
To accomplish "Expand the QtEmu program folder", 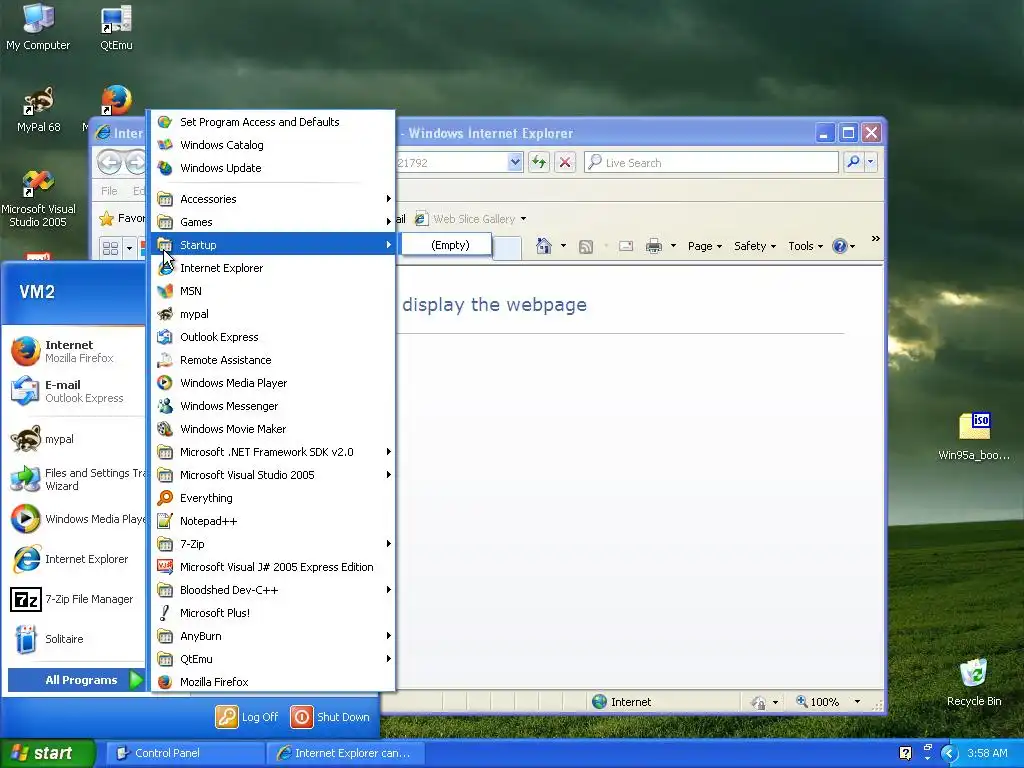I will coord(273,659).
